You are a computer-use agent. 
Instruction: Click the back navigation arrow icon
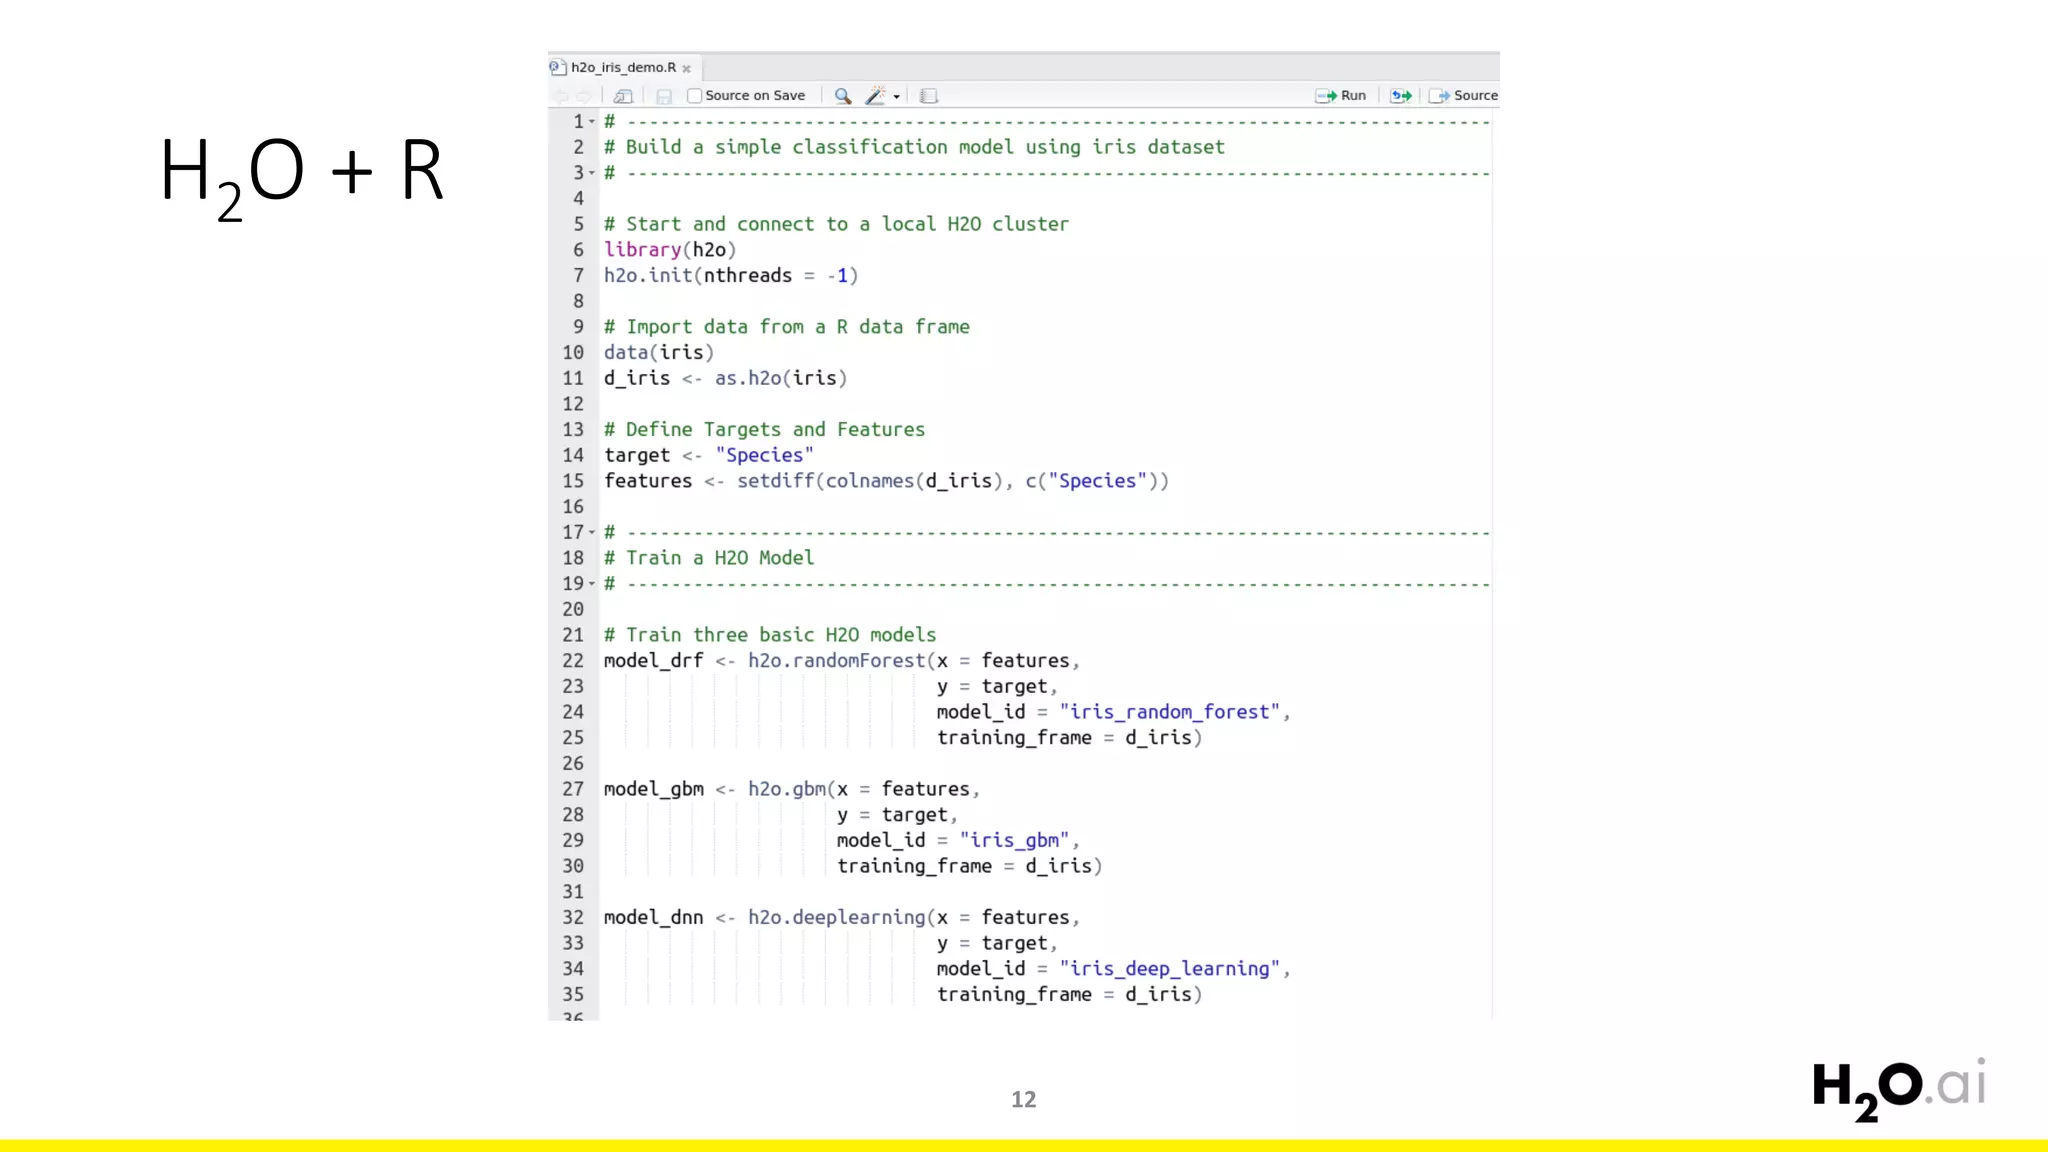click(561, 96)
